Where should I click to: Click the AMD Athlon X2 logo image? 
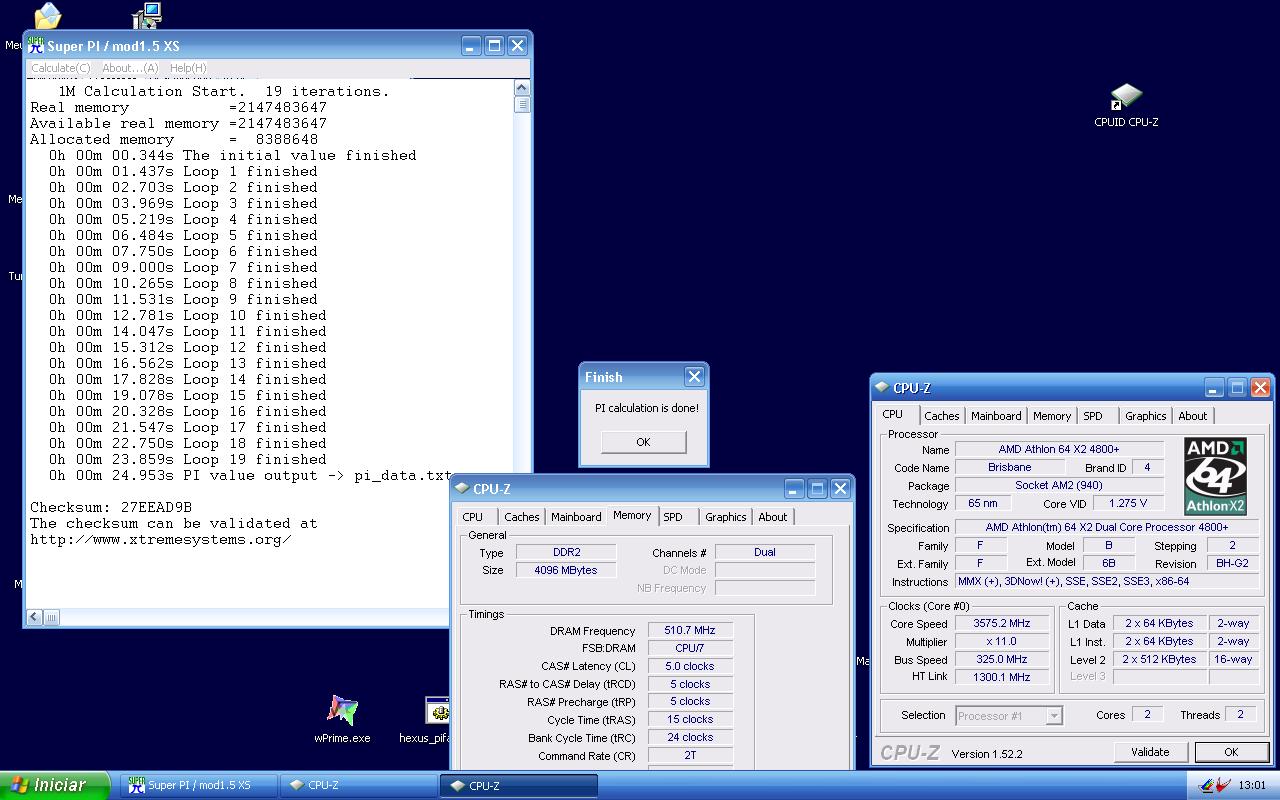1215,476
